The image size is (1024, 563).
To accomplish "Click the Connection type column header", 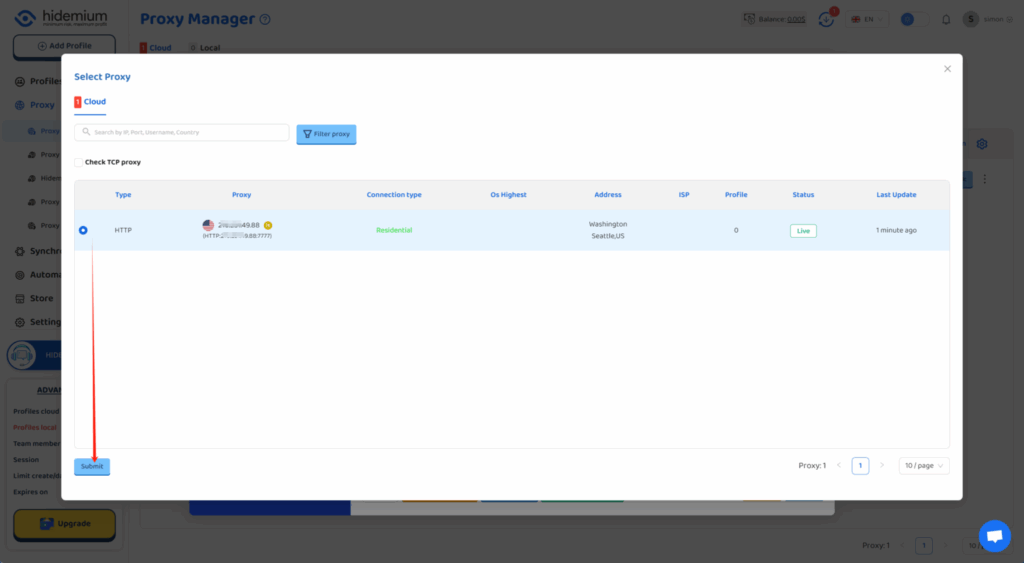I will click(x=394, y=195).
